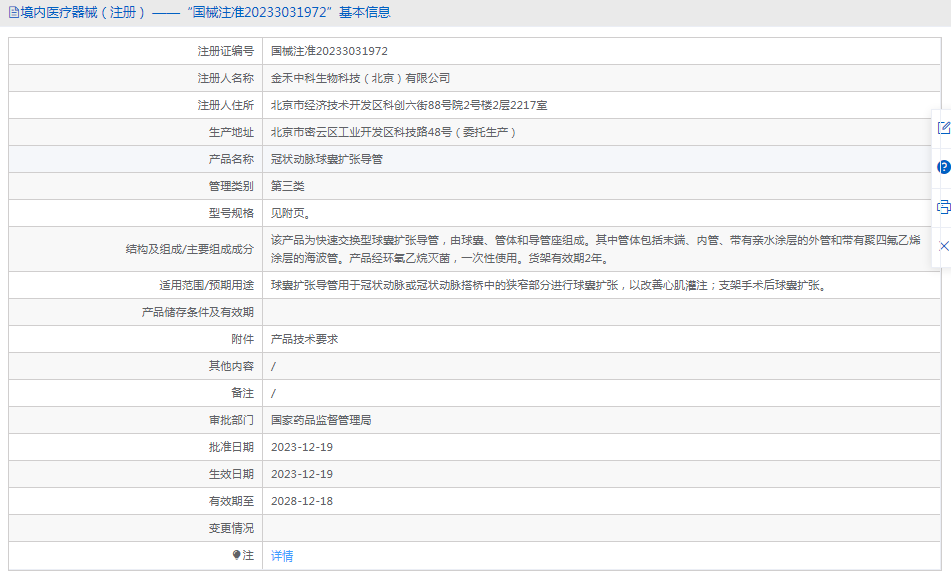Image resolution: width=951 pixels, height=574 pixels.
Task: Close the detail panel with X icon
Action: pyautogui.click(x=944, y=246)
